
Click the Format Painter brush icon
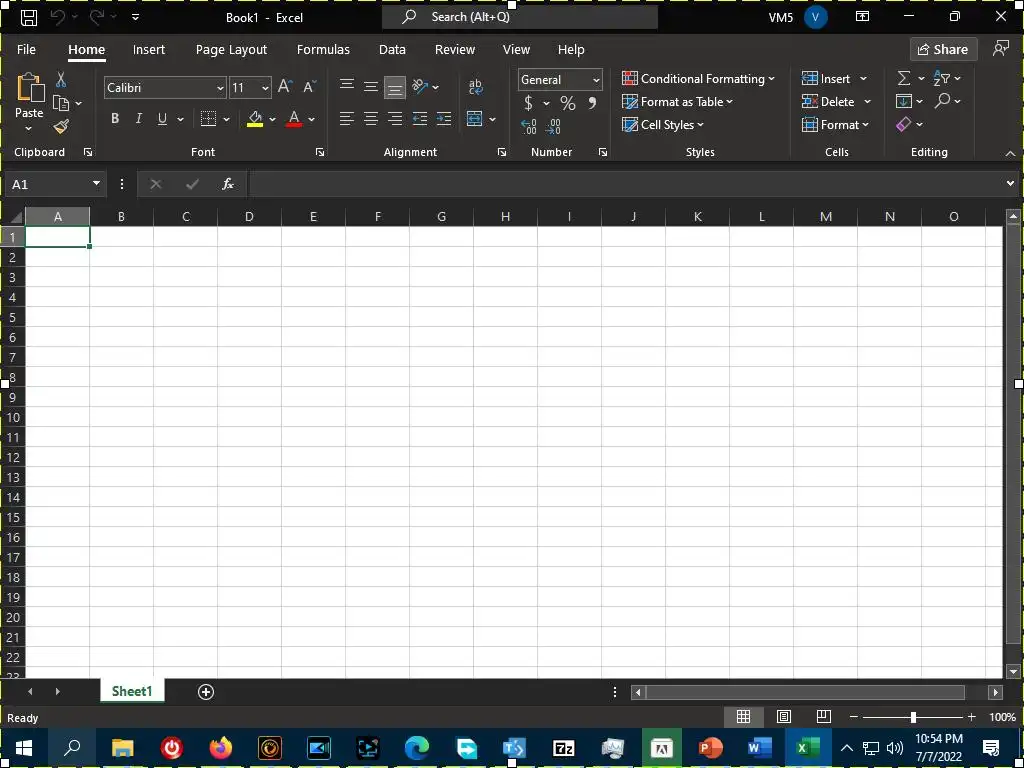pyautogui.click(x=61, y=126)
